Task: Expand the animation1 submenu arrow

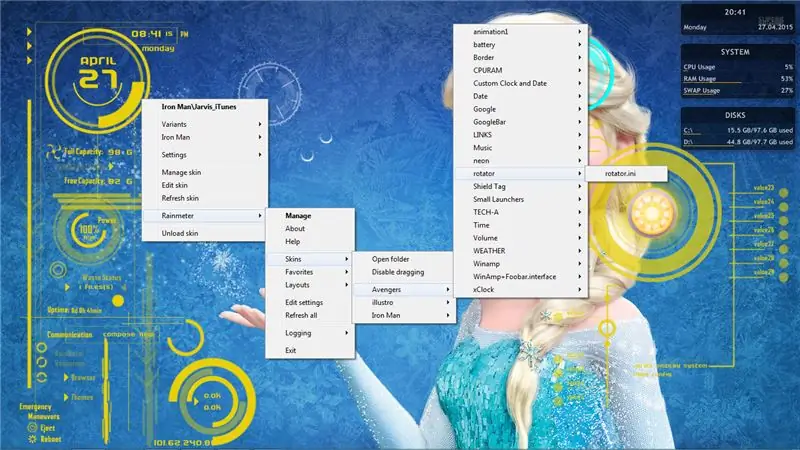Action: tap(580, 32)
